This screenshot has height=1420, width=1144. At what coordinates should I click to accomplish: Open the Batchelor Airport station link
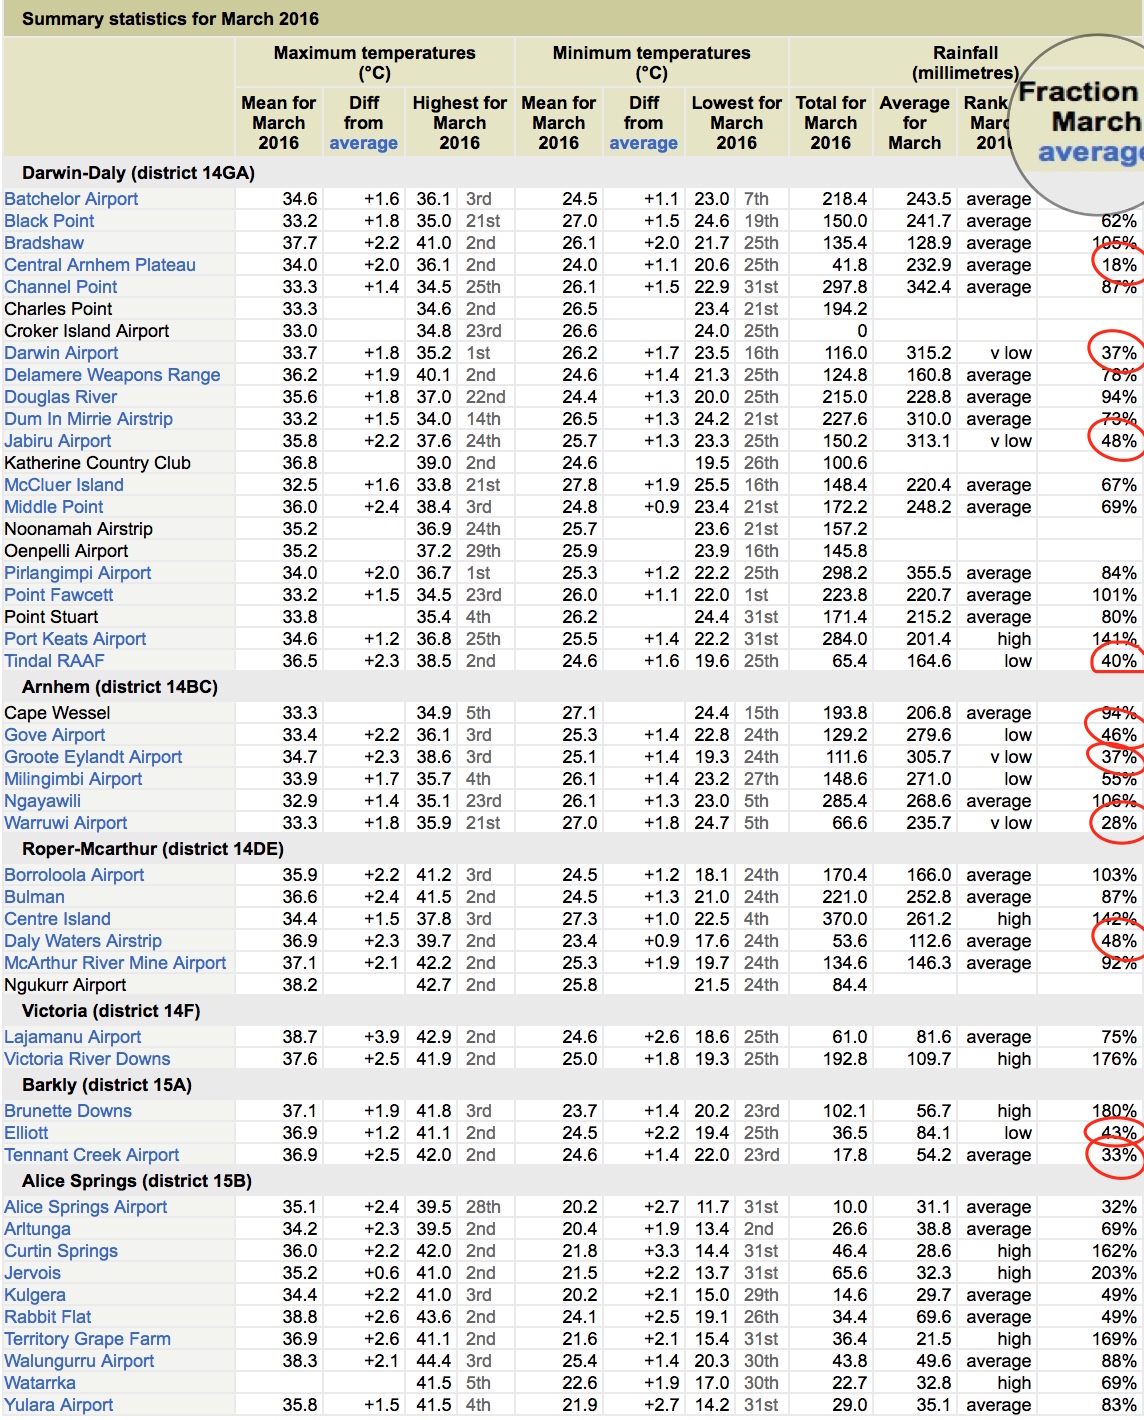(x=71, y=199)
